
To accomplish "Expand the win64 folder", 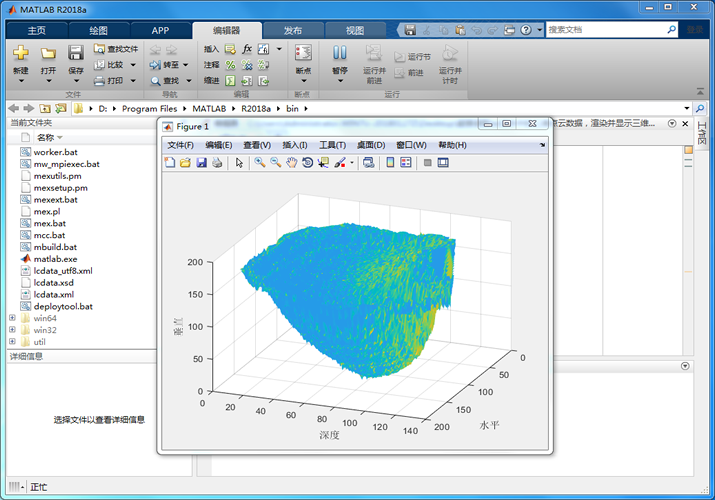I will [x=12, y=318].
